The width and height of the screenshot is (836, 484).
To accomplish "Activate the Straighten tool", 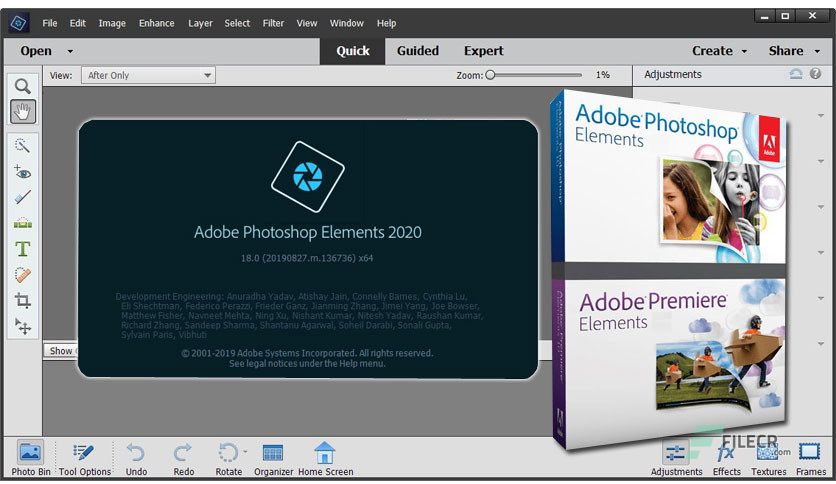I will click(22, 223).
